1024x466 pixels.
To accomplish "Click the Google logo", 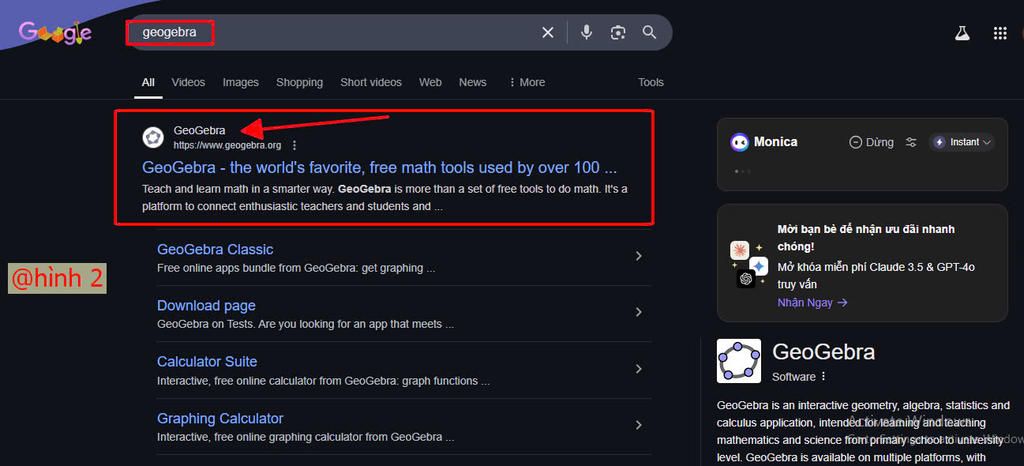I will (55, 32).
